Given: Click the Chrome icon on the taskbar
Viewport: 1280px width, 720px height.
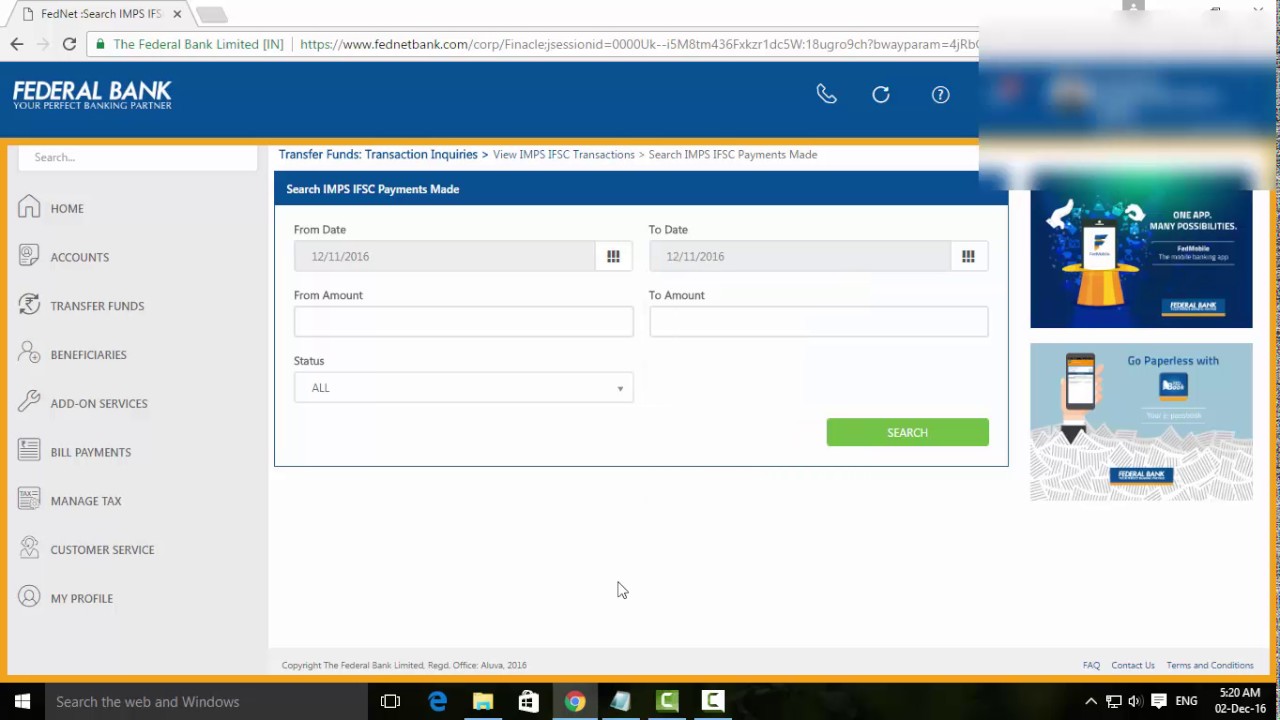Looking at the screenshot, I should click(575, 702).
